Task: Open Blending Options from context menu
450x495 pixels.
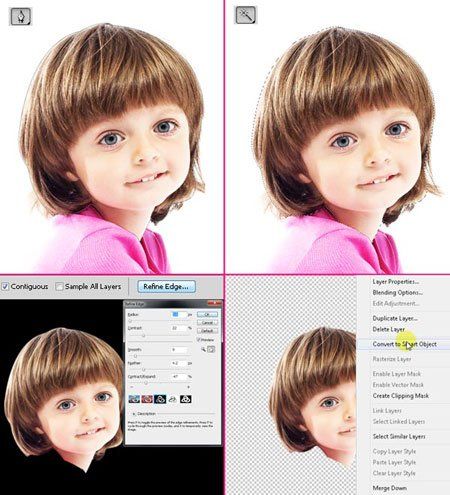Action: (398, 292)
